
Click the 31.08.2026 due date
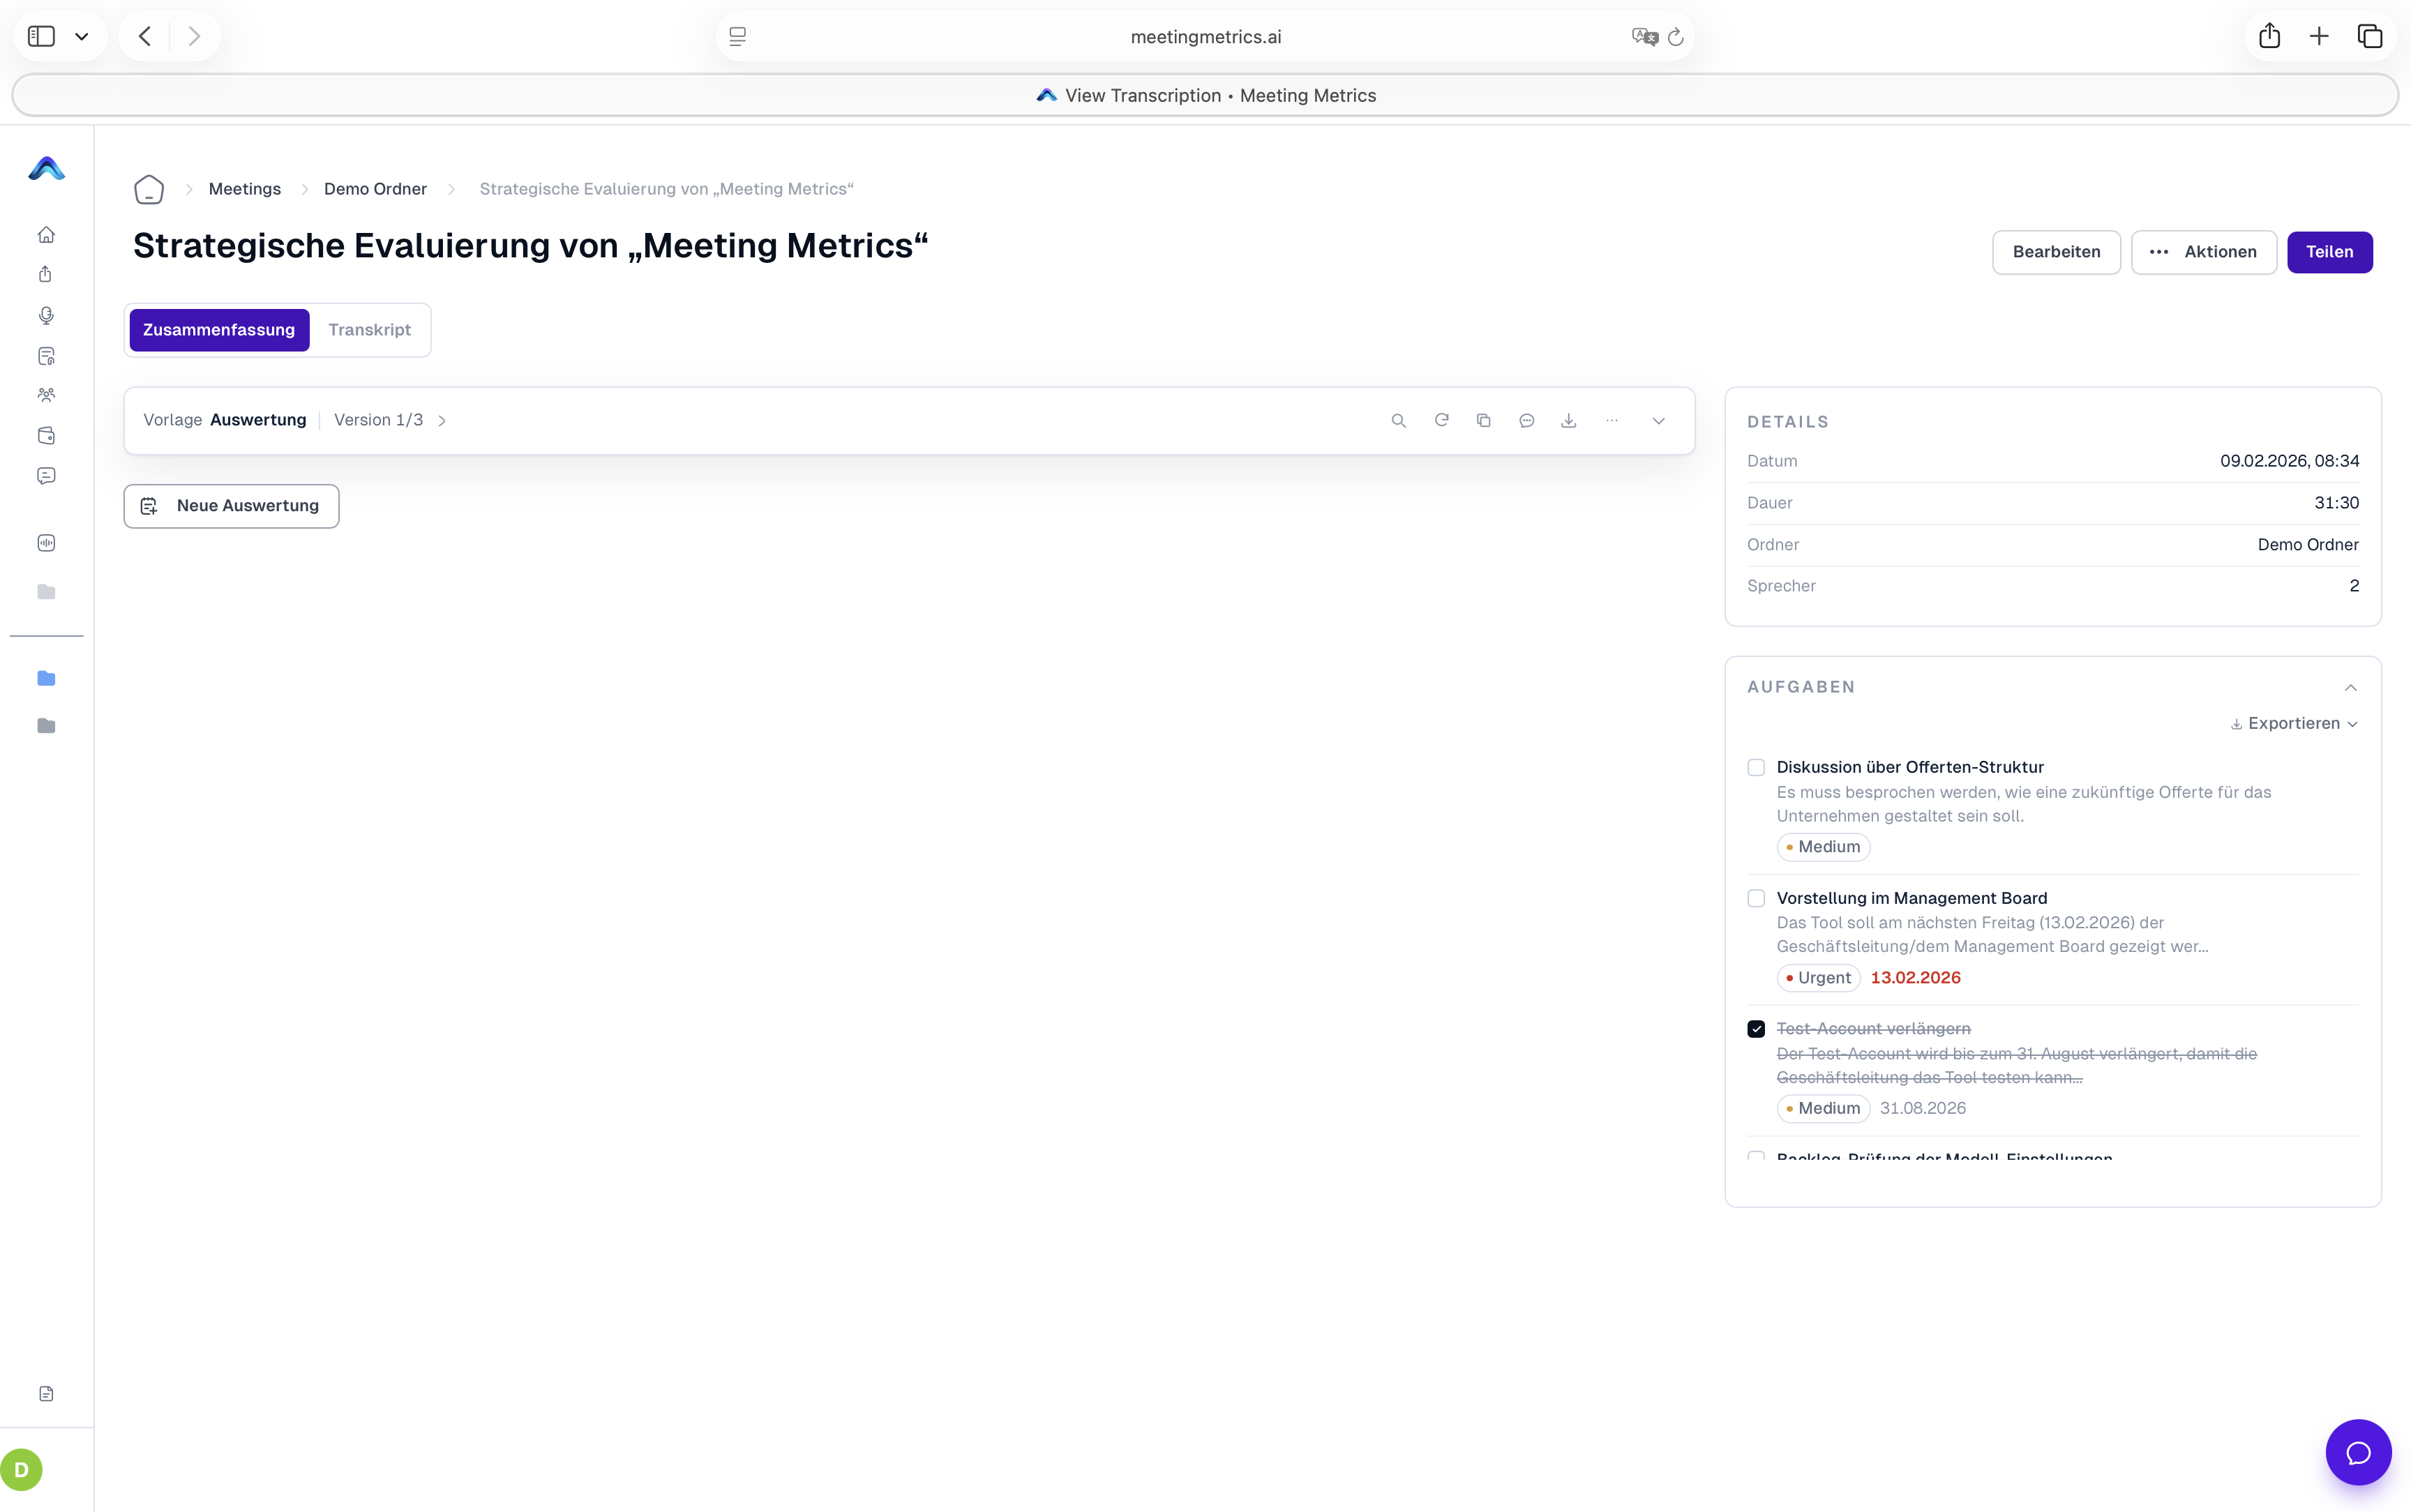tap(1922, 1108)
